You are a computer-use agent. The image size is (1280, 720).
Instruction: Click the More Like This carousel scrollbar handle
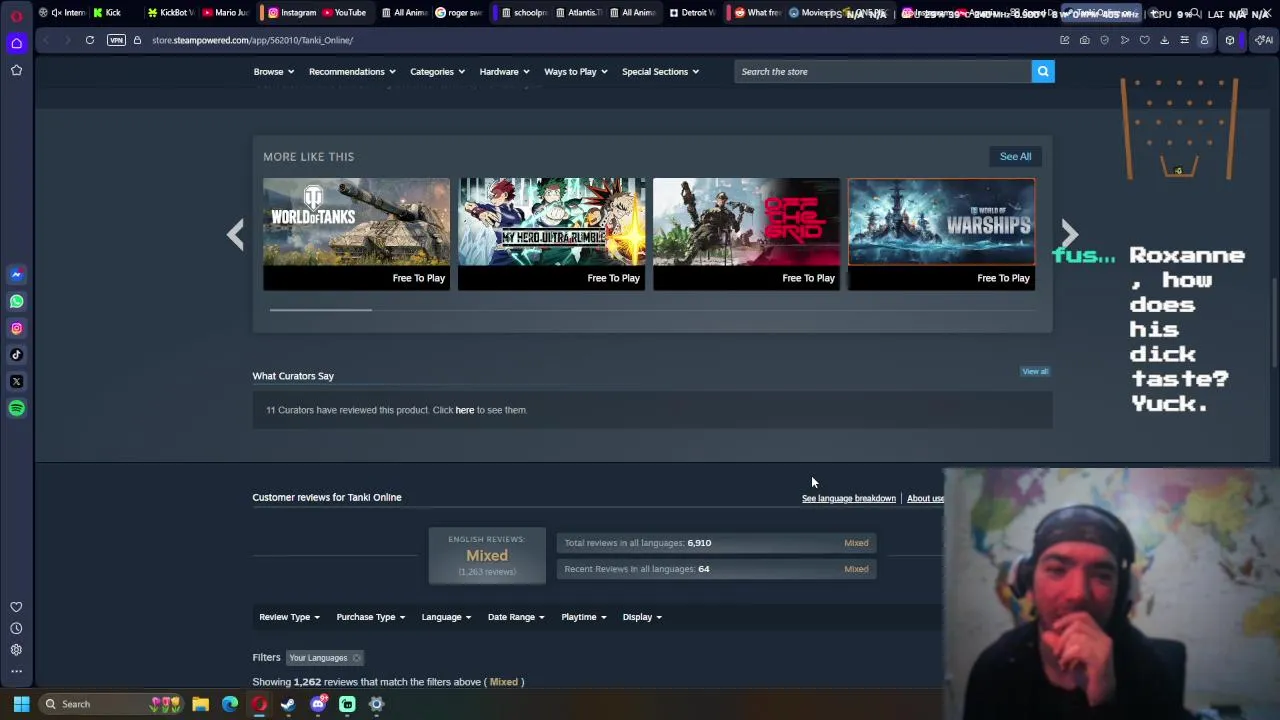[320, 310]
